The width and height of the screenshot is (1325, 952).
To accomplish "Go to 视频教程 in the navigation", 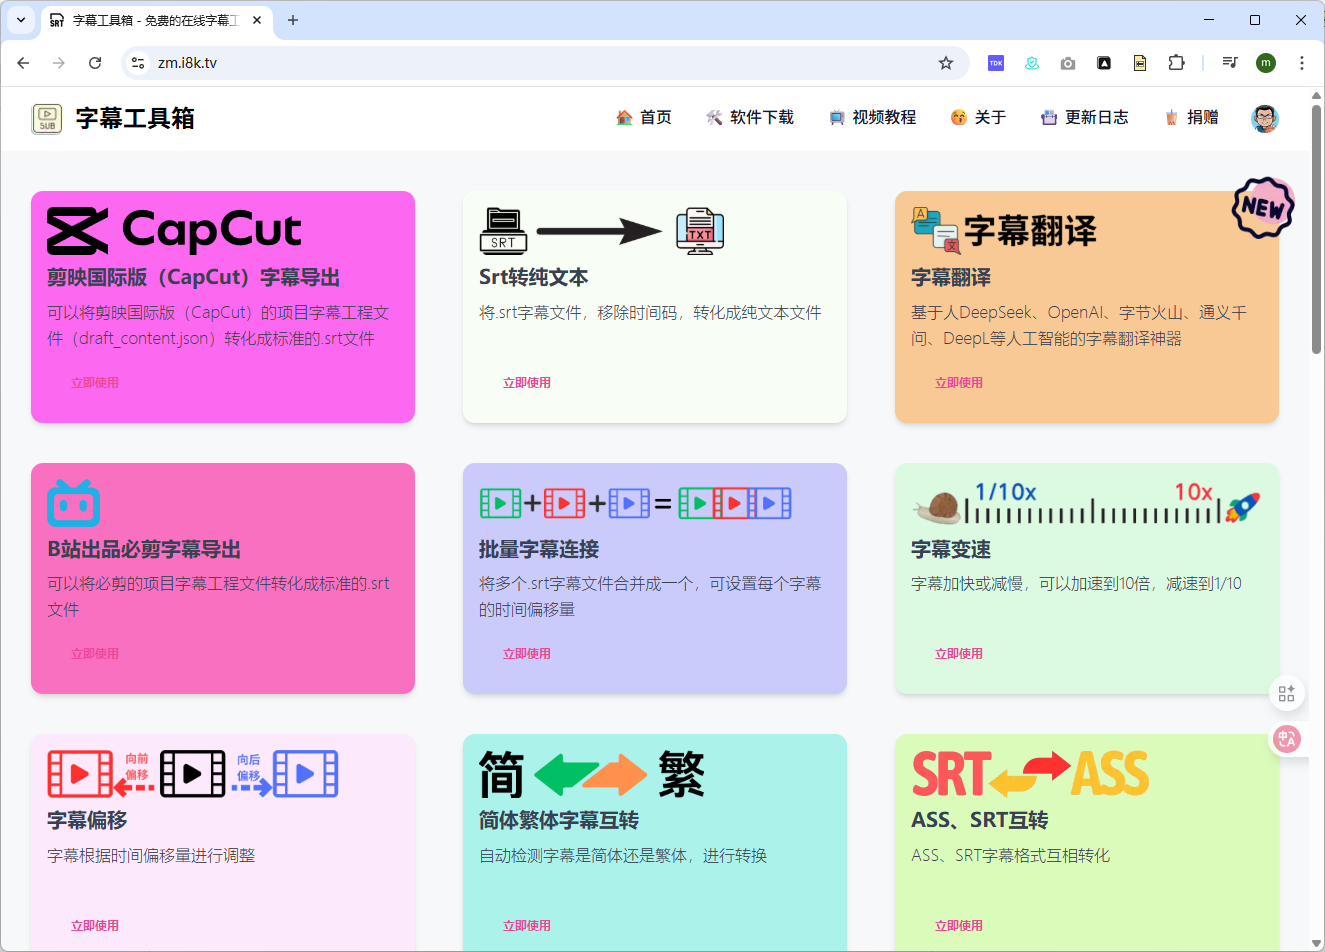I will [x=872, y=117].
